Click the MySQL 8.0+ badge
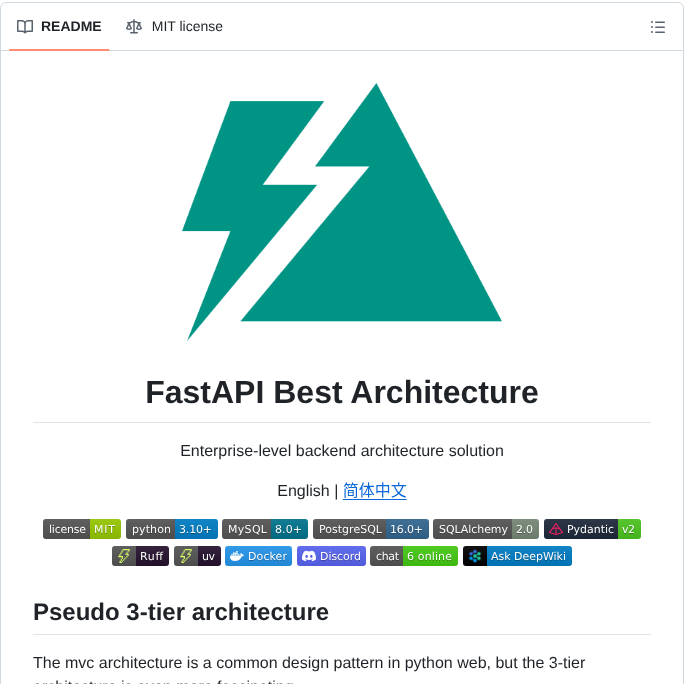 [265, 529]
